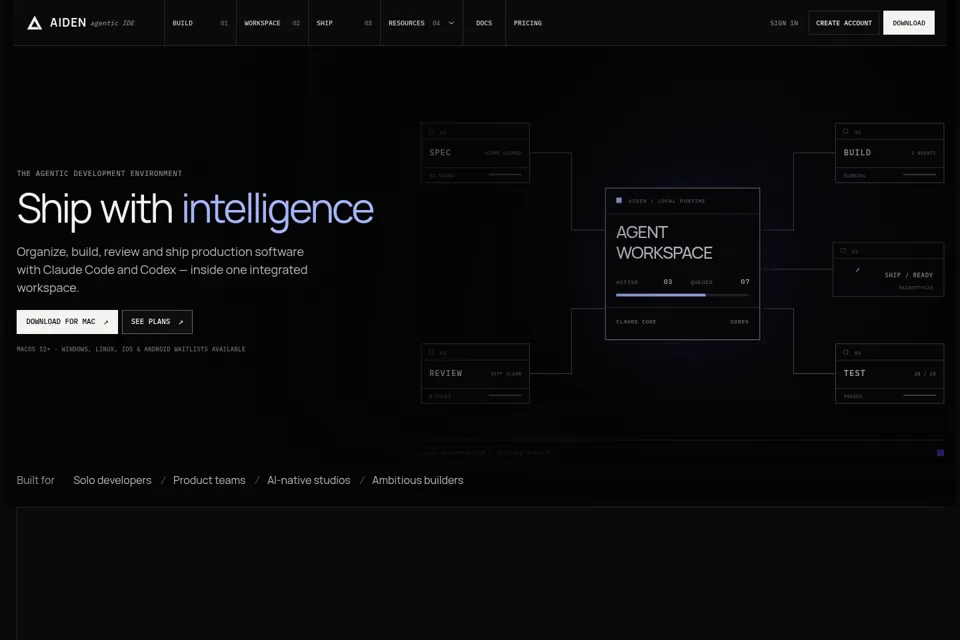
Task: Click the CODEX label in workspace card
Action: tap(739, 322)
